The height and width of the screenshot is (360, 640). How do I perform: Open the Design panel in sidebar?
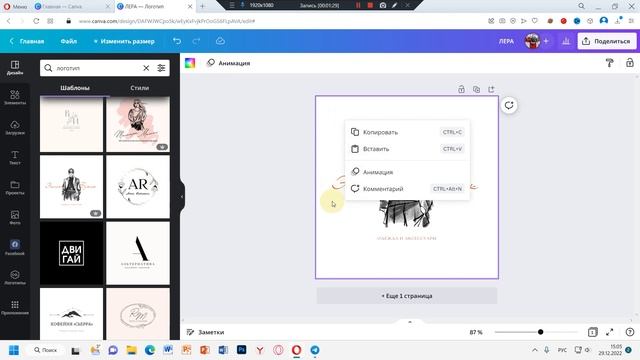[15, 68]
